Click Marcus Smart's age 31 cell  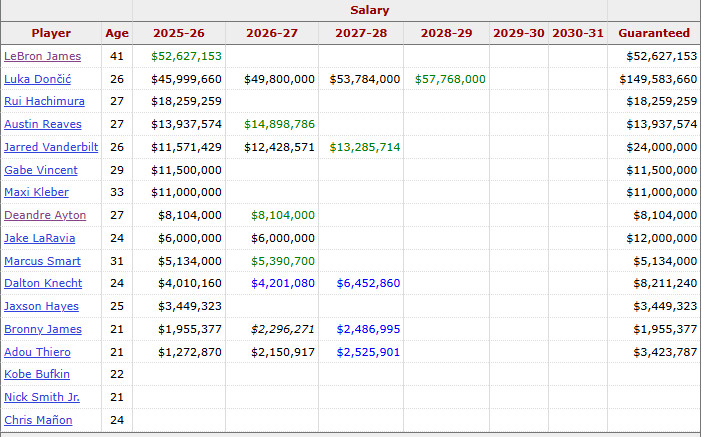coord(117,261)
